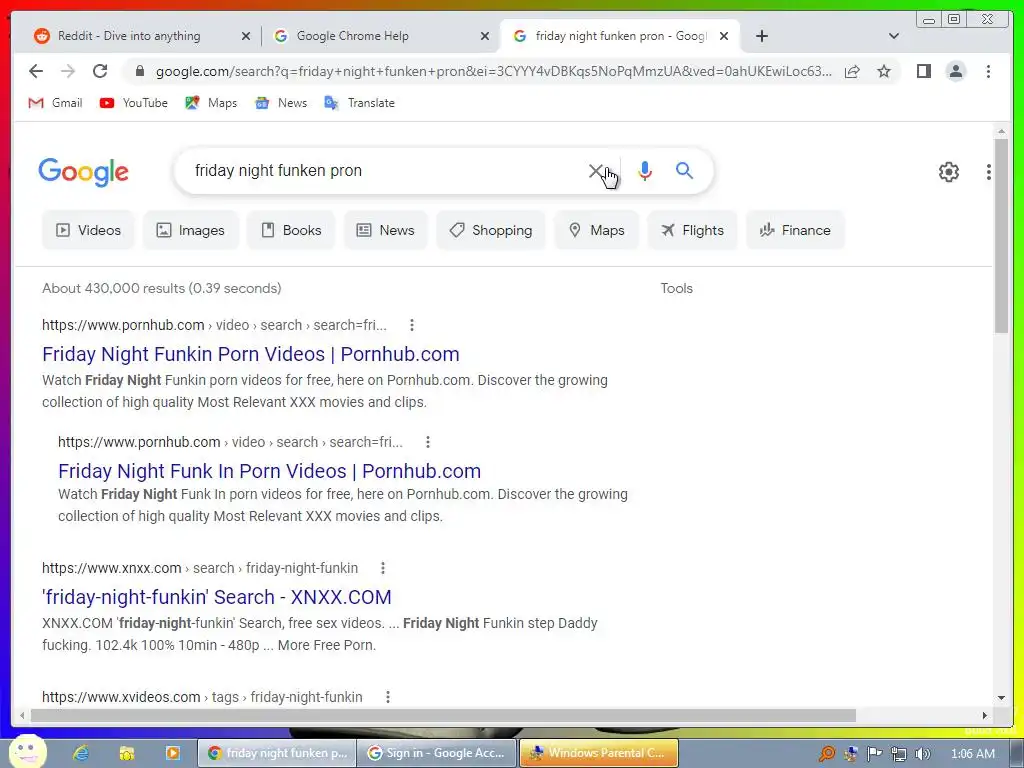
Task: Close the Reddit tab
Action: tap(246, 36)
